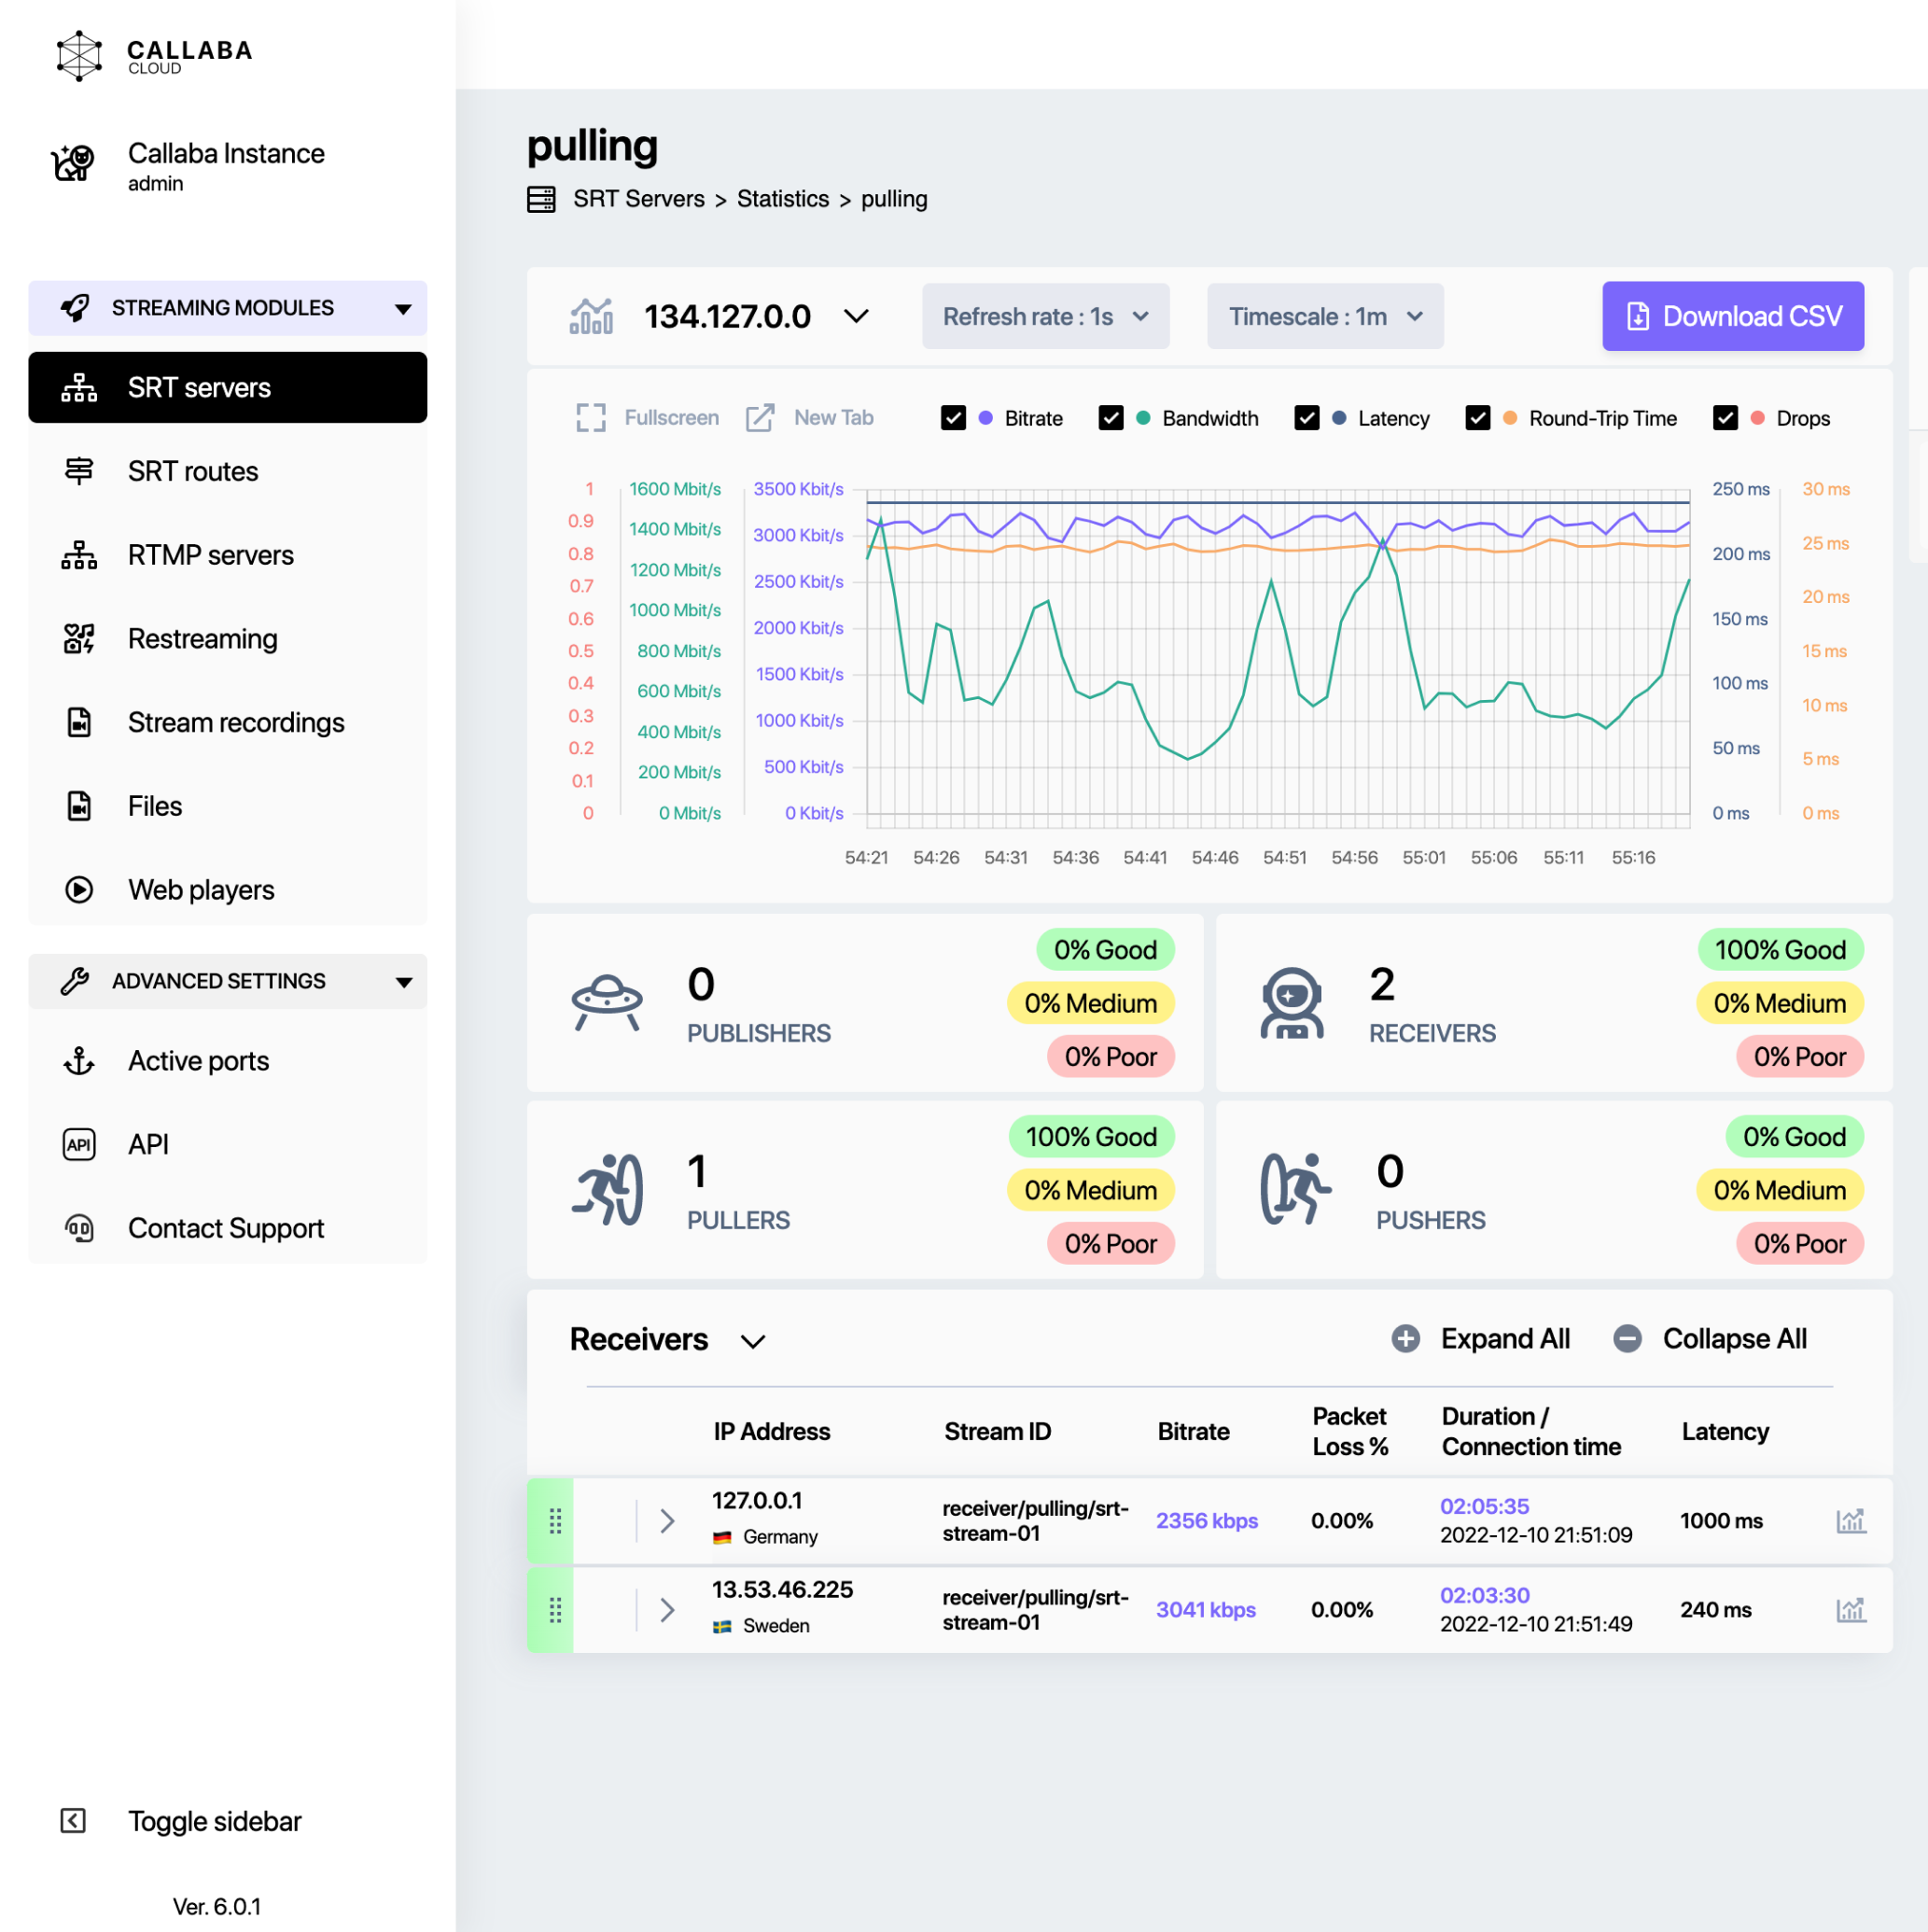Image resolution: width=1928 pixels, height=1932 pixels.
Task: Uncheck the Latency series checkbox
Action: (x=1307, y=418)
